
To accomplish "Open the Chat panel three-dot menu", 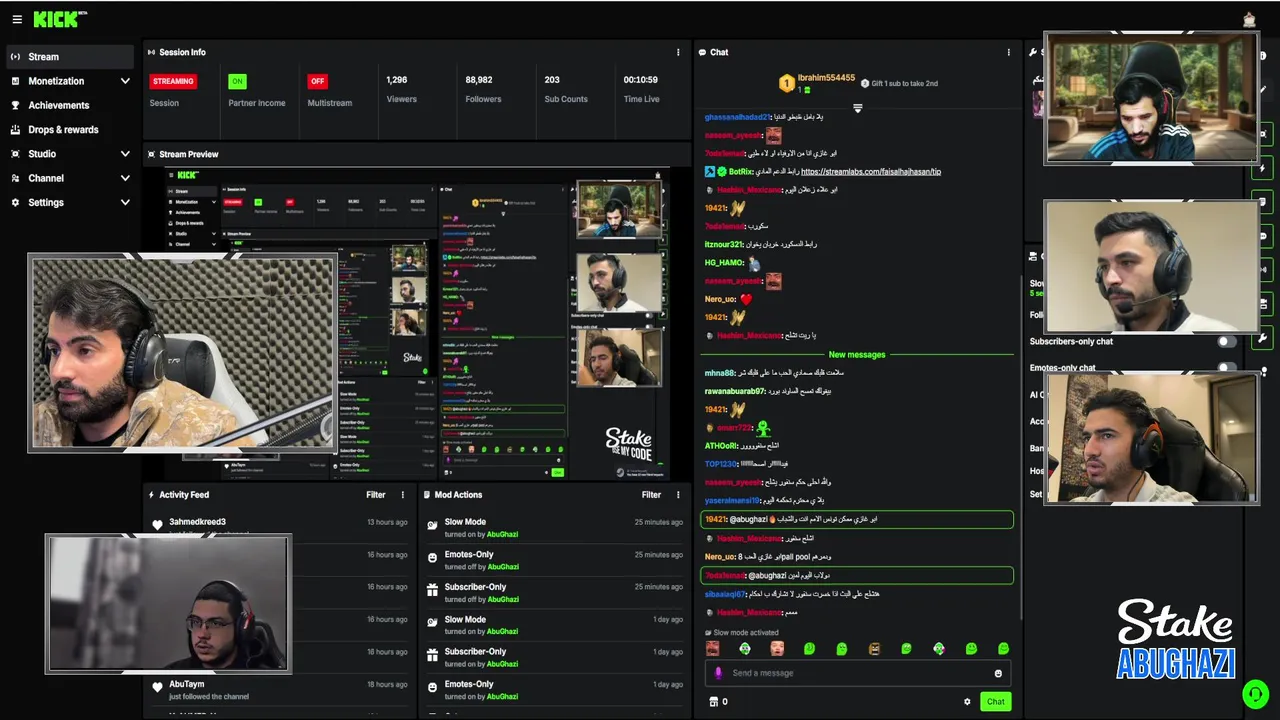I will [1008, 52].
